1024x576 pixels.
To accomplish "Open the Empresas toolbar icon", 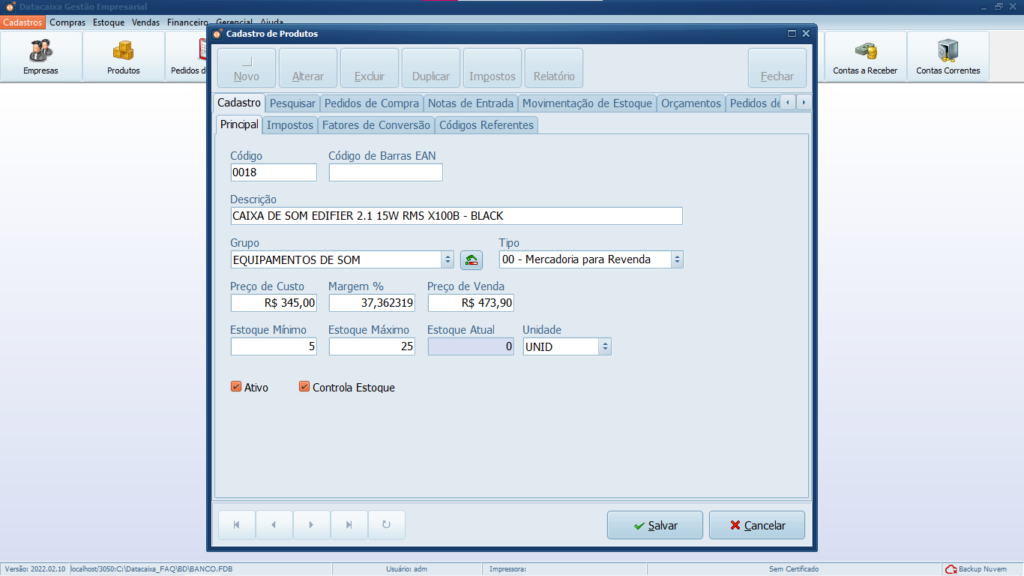I will (41, 56).
